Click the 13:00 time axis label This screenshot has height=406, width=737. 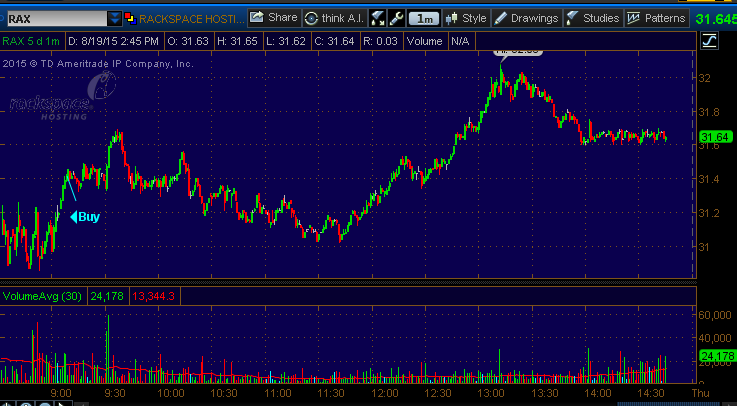click(491, 393)
